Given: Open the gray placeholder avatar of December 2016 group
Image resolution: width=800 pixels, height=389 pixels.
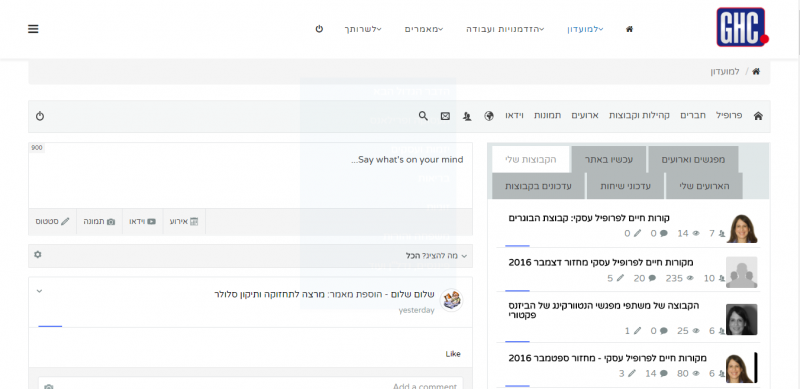Looking at the screenshot, I should pyautogui.click(x=742, y=272).
